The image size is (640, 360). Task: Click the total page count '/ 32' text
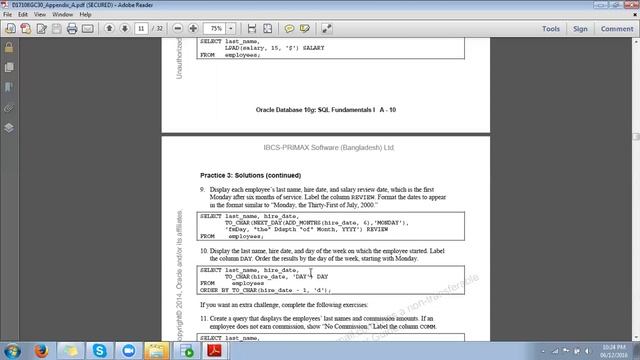click(157, 29)
